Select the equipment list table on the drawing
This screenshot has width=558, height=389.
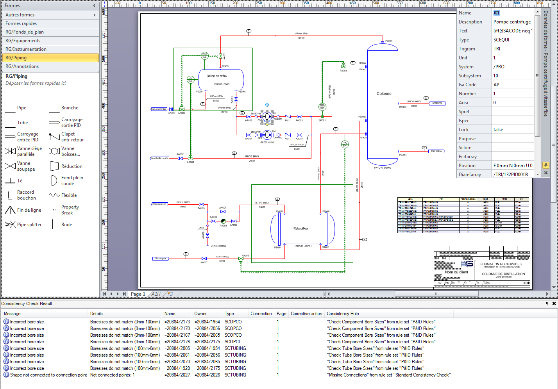[x=463, y=215]
